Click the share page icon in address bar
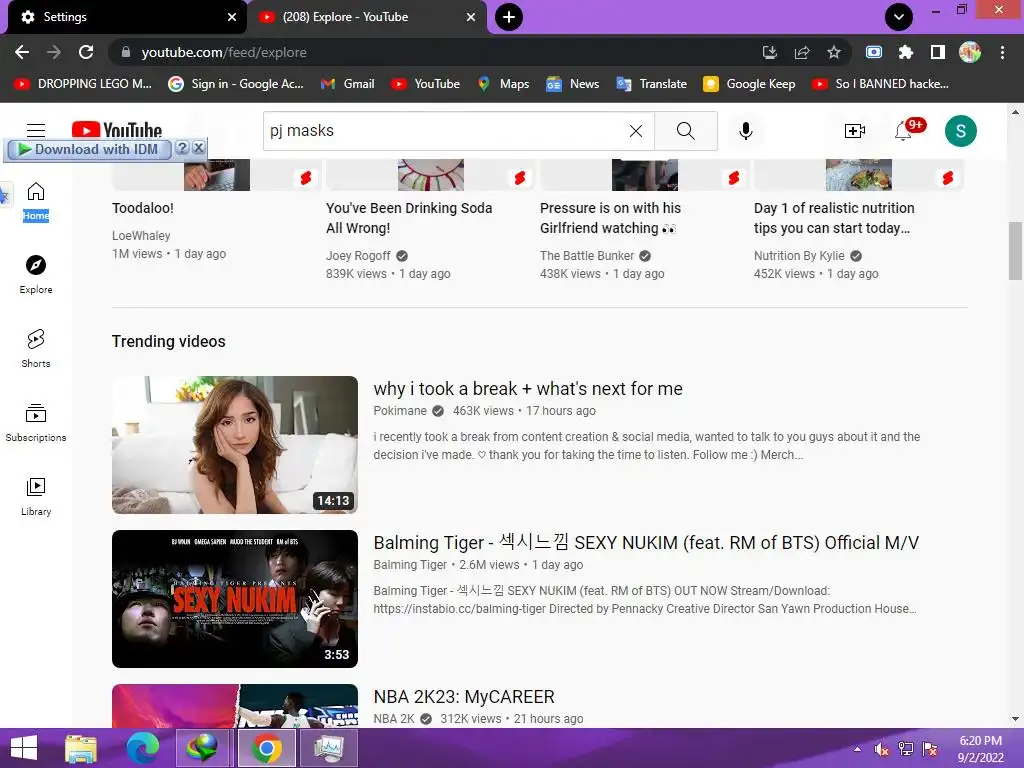1024x768 pixels. [x=801, y=52]
